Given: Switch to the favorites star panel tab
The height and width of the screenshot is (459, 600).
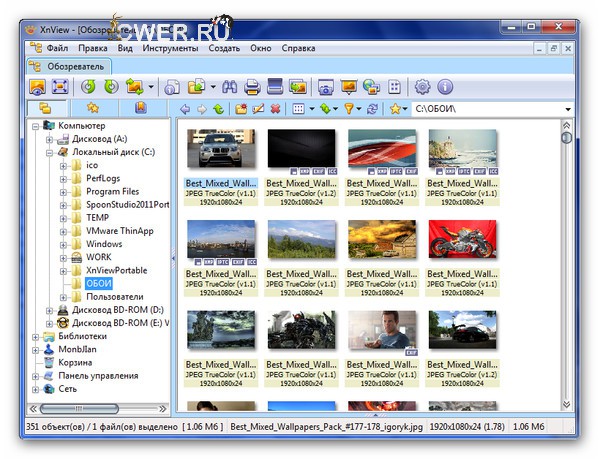Looking at the screenshot, I should click(x=92, y=108).
